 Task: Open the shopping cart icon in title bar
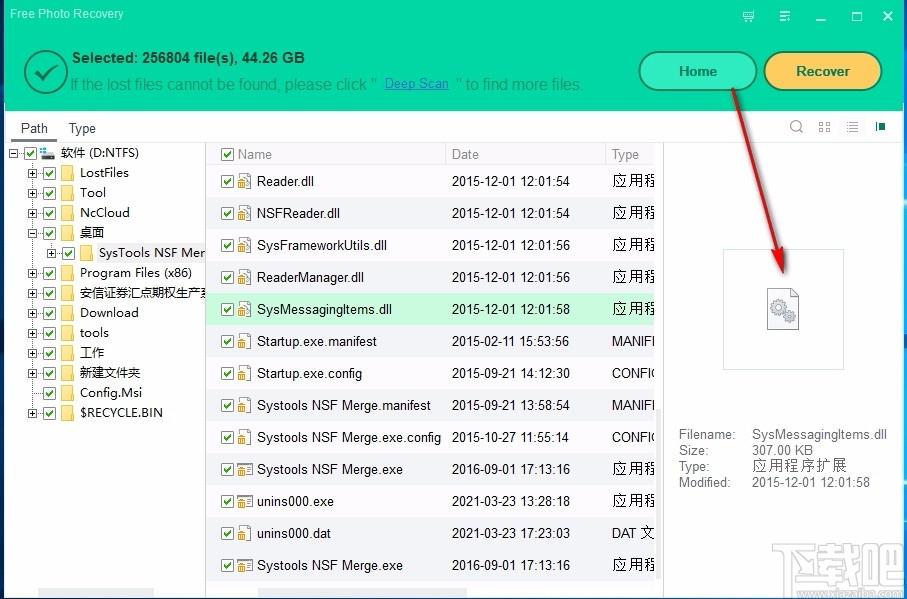[x=749, y=16]
